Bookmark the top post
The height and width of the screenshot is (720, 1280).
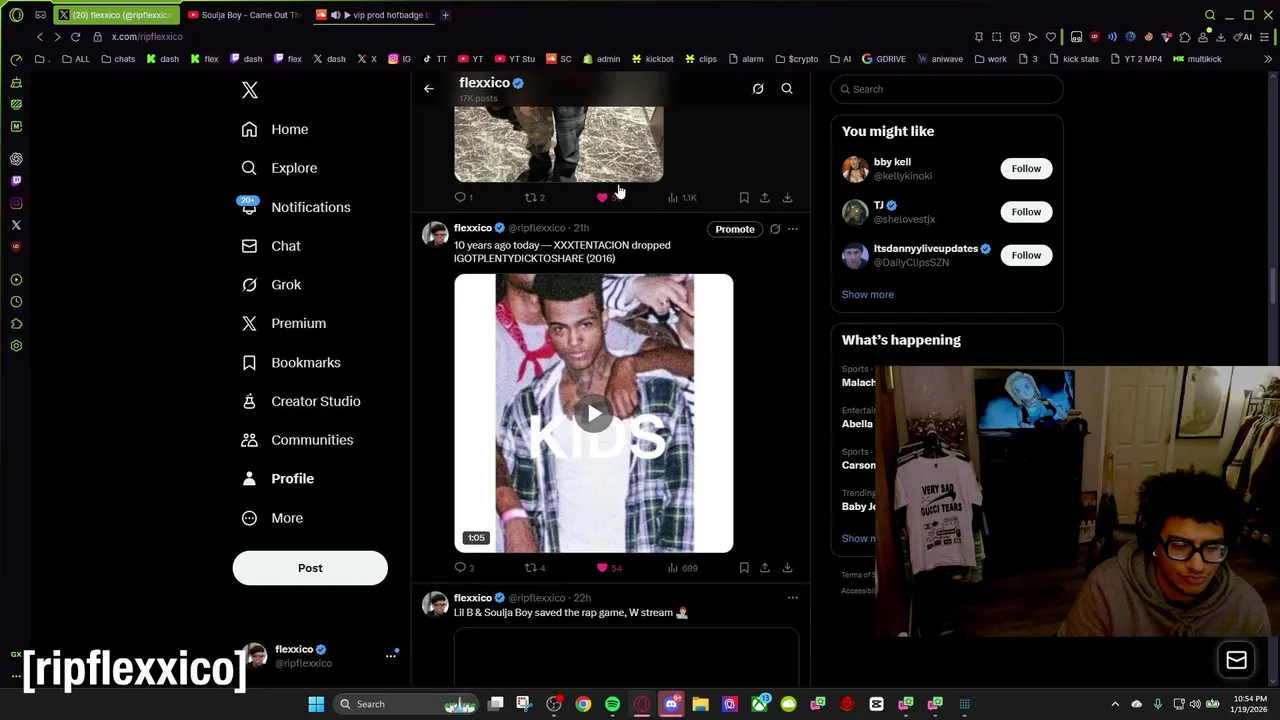pos(744,198)
